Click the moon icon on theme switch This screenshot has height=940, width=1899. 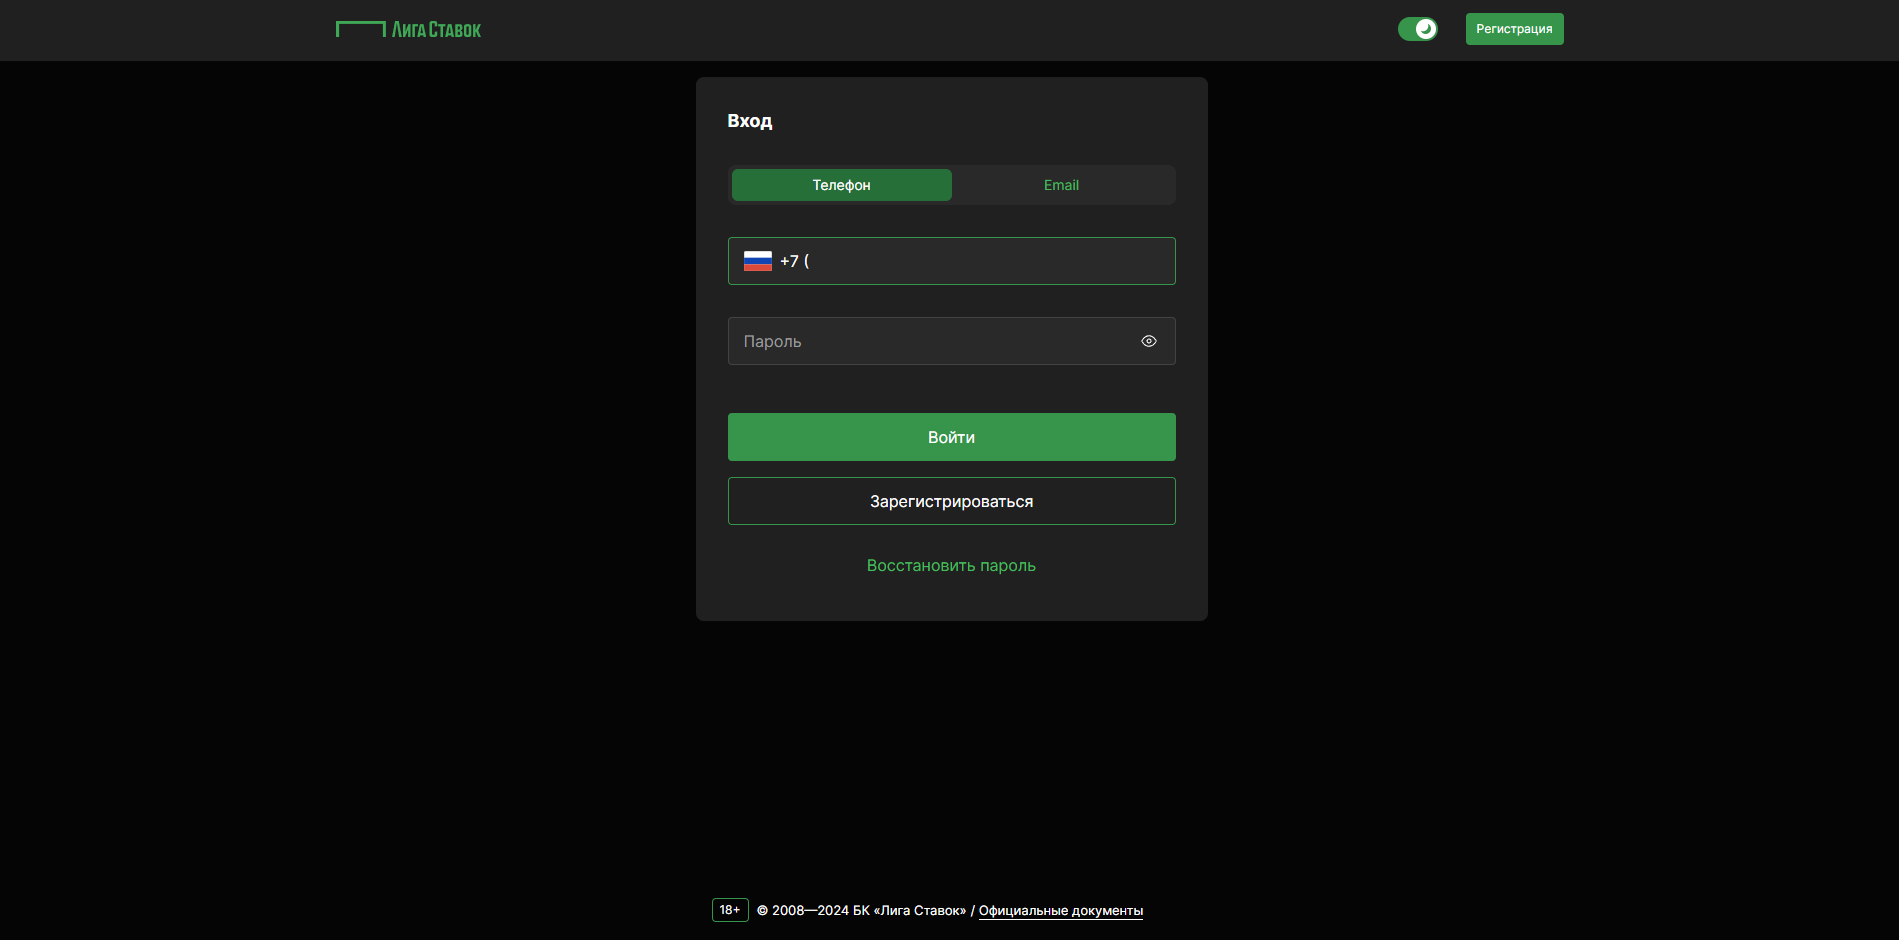1426,29
